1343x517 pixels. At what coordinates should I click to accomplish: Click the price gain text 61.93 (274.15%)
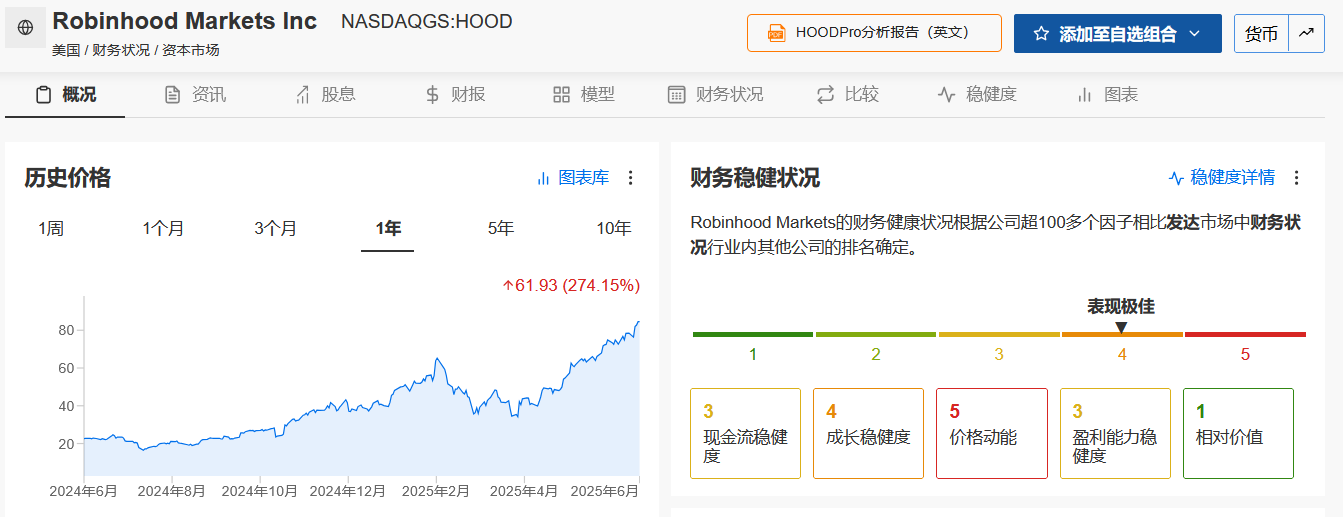tap(570, 286)
